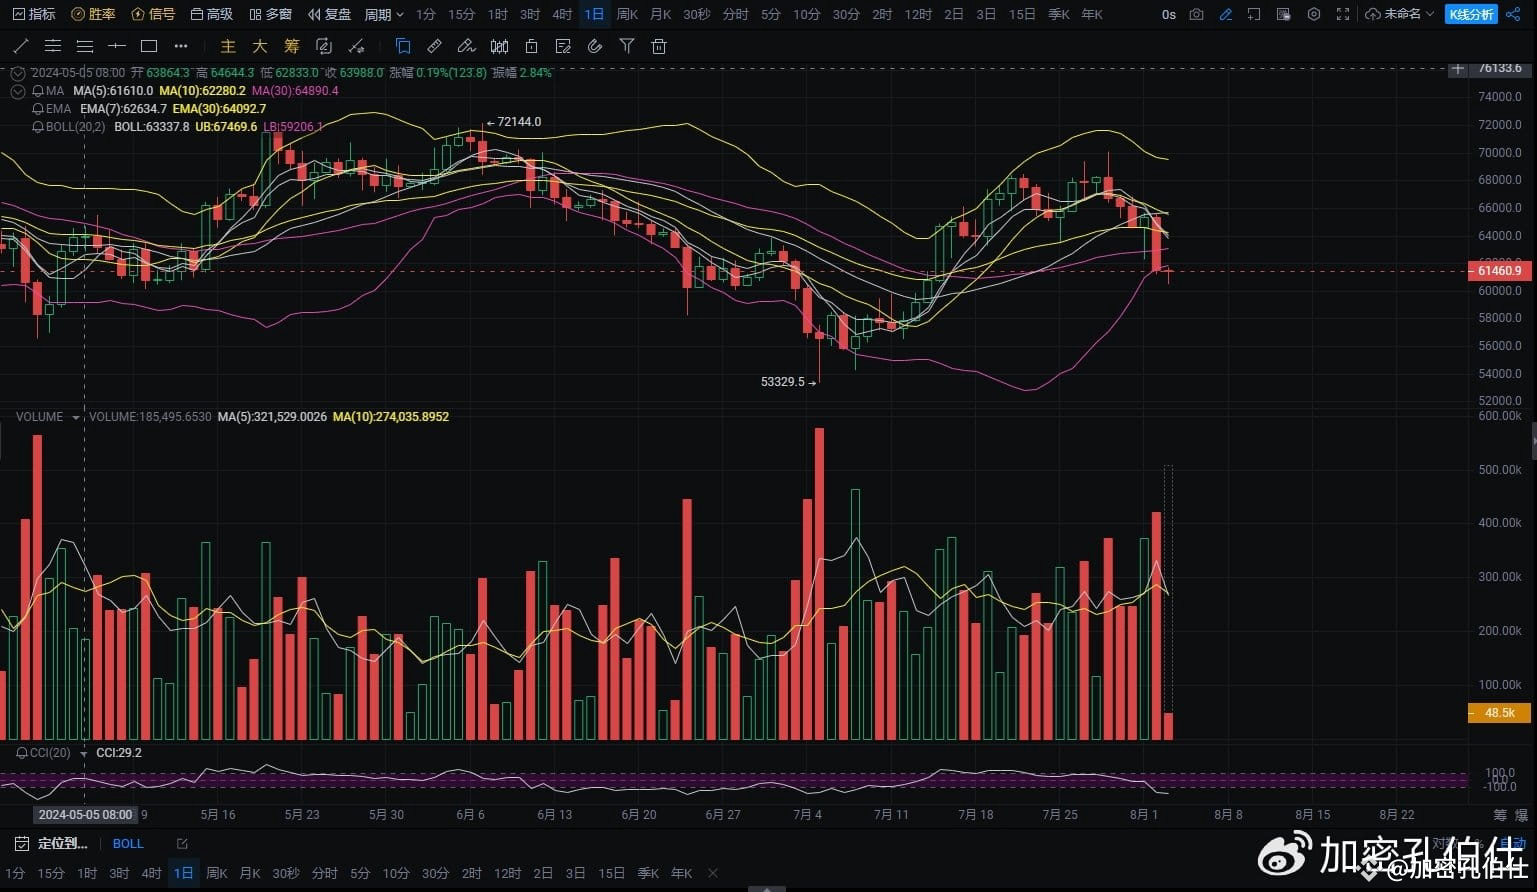Toggle the line-with-gear drawing settings icon
1537x892 pixels.
point(355,46)
